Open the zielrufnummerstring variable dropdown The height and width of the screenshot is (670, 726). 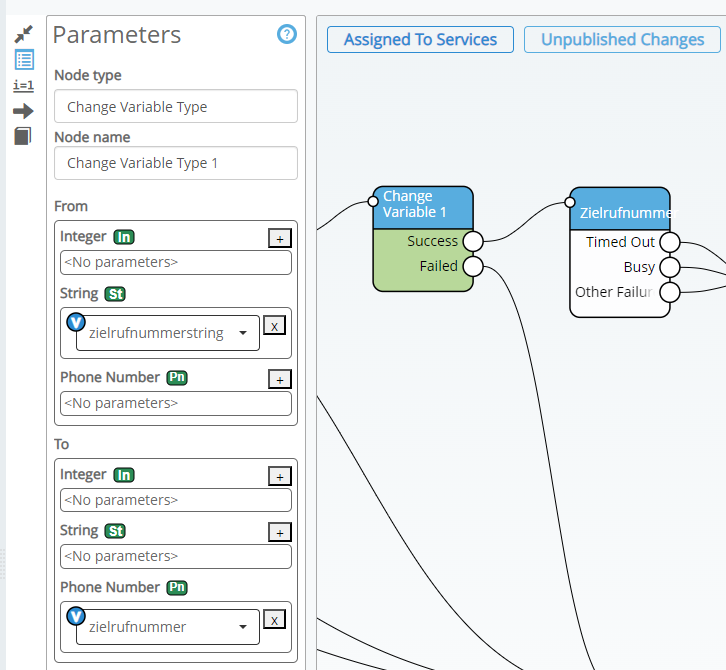243,334
